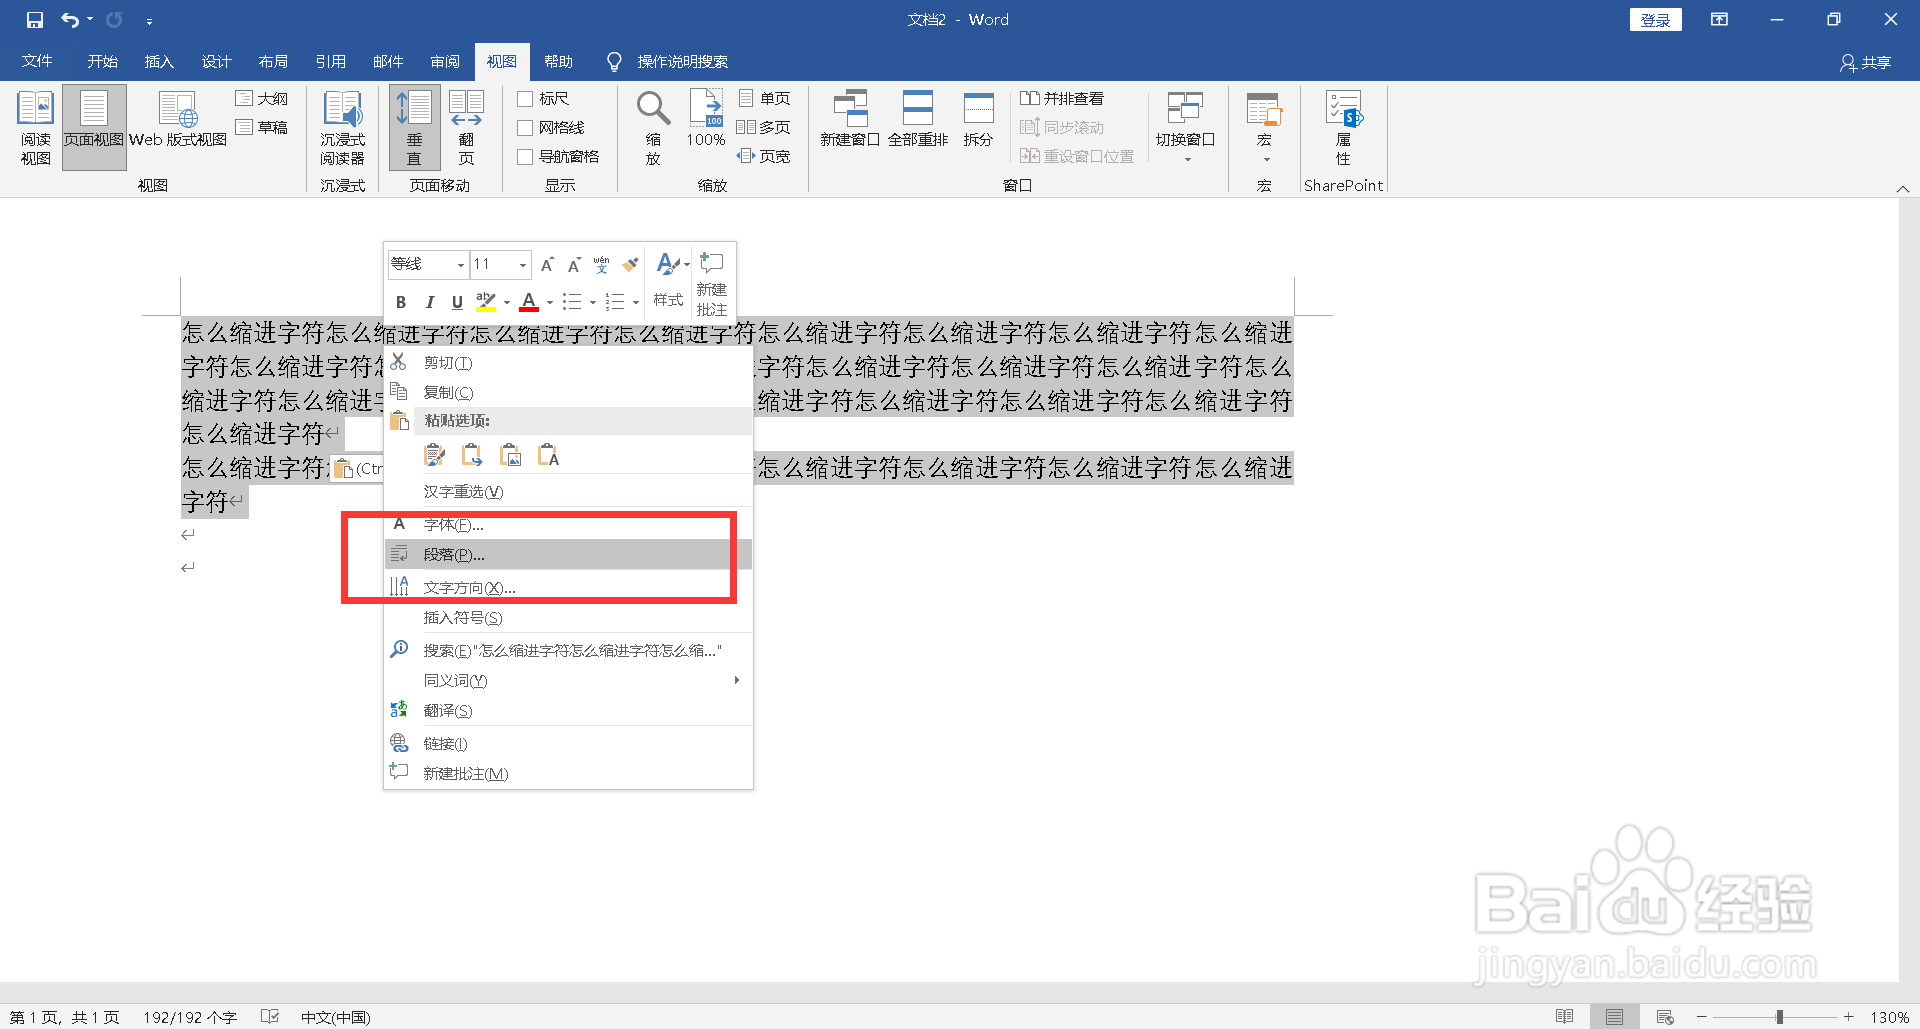1920x1029 pixels.
Task: Switch to Page Layout view
Action: pyautogui.click(x=94, y=128)
